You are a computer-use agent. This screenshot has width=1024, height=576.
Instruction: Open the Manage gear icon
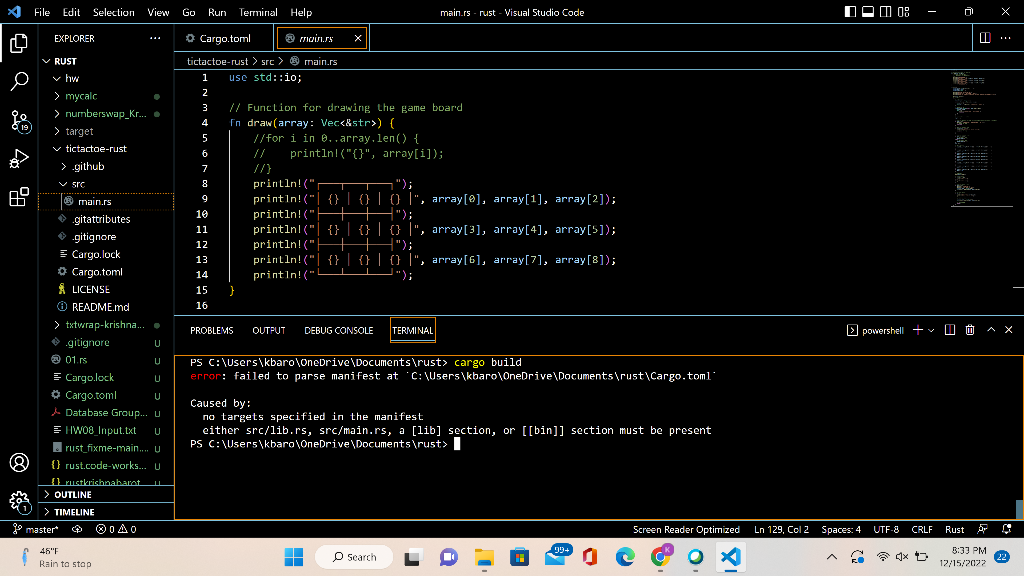[x=20, y=501]
